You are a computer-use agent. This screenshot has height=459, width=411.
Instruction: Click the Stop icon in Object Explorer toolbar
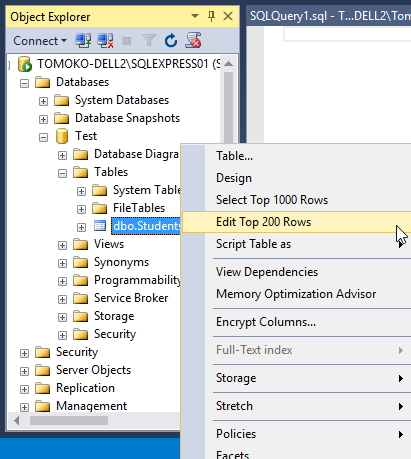coord(127,41)
